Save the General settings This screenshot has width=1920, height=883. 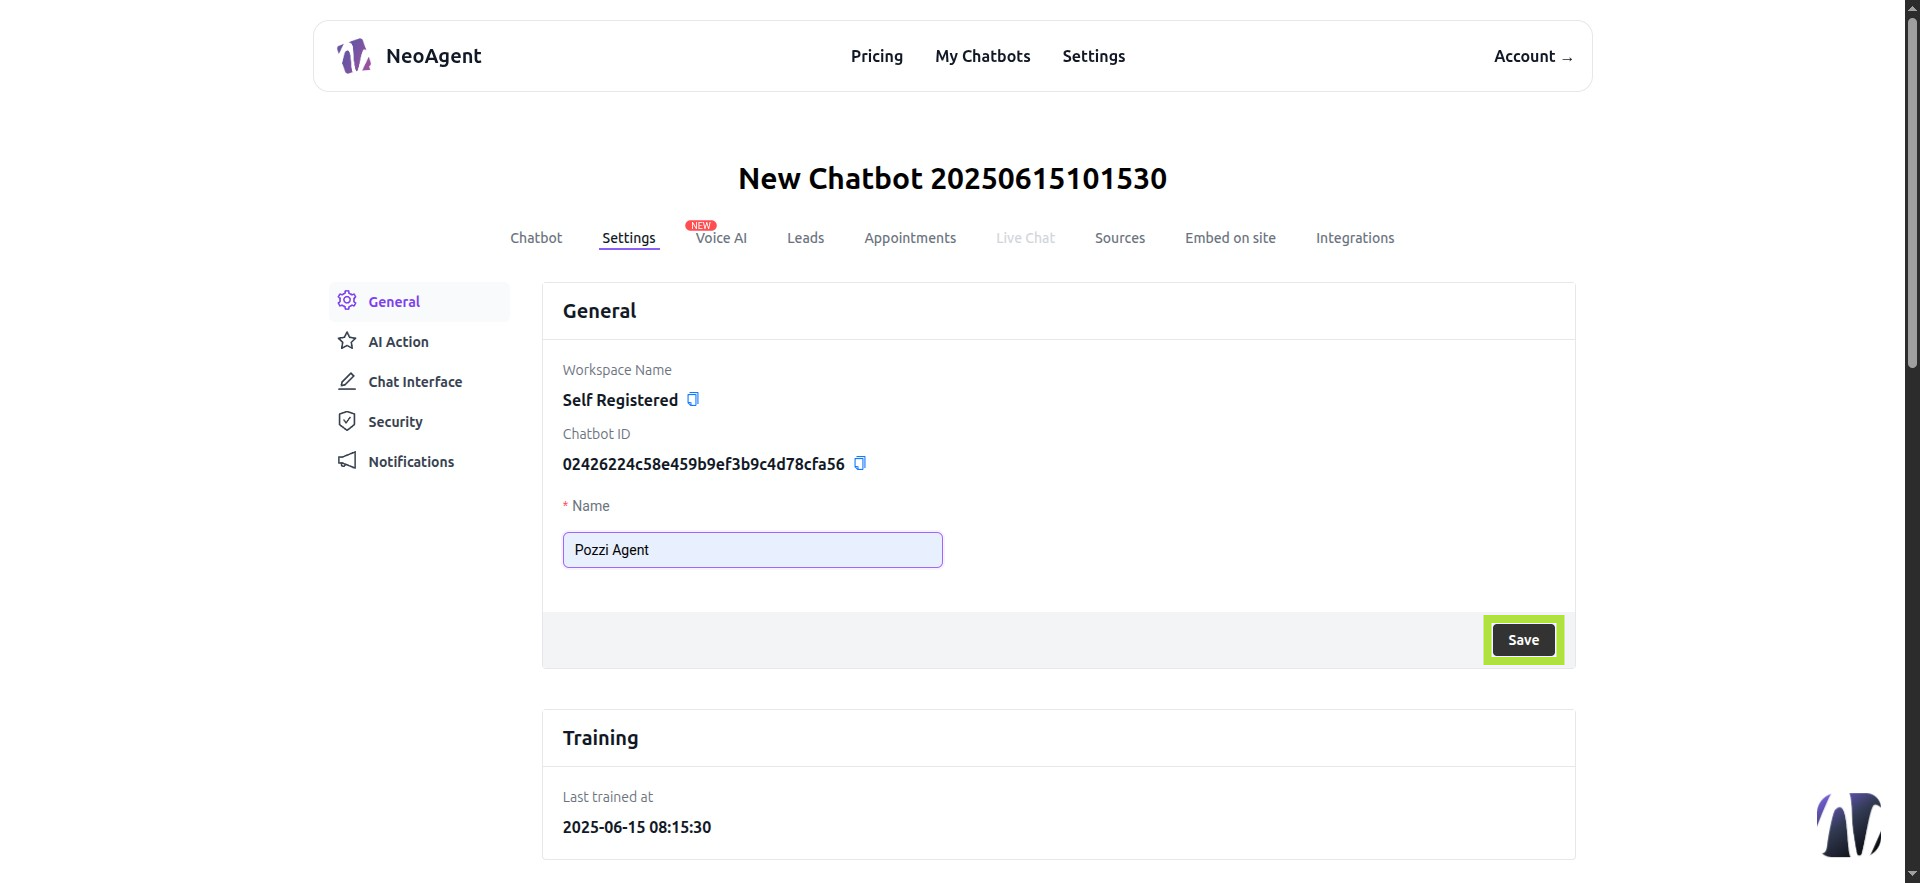click(x=1523, y=640)
